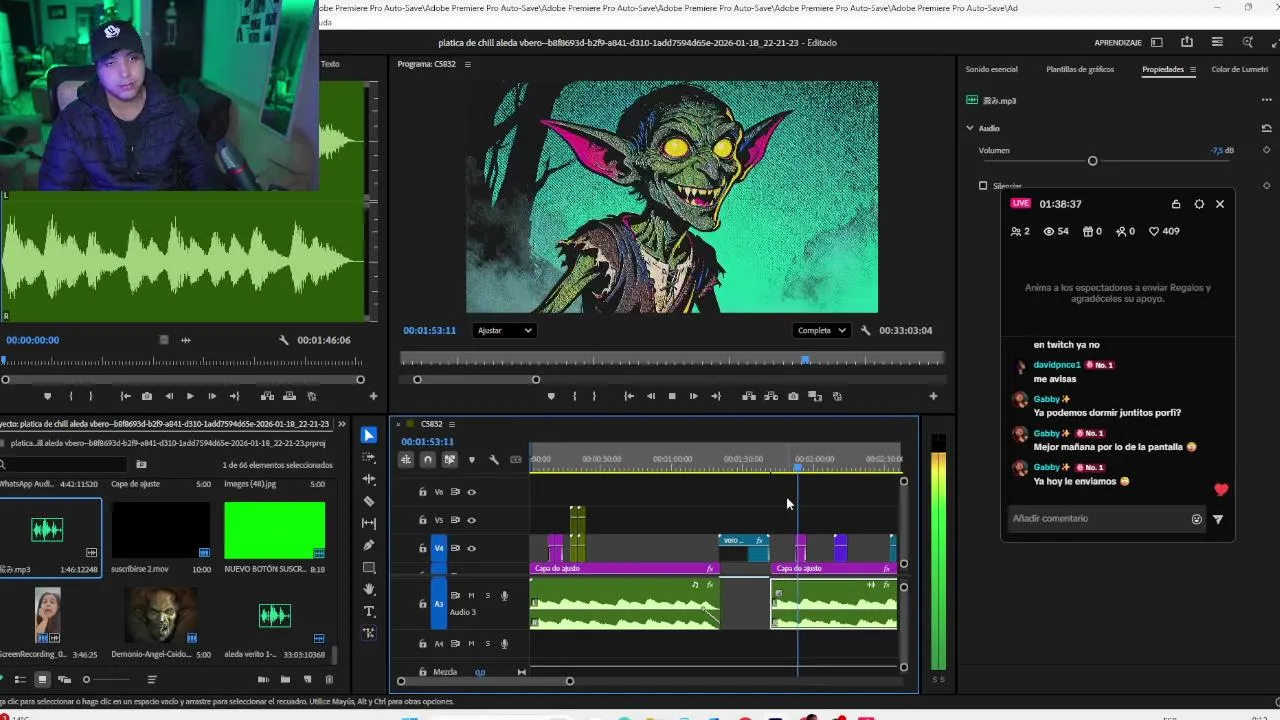This screenshot has height=720, width=1280.
Task: Click Extract button in Program monitor
Action: 771,396
